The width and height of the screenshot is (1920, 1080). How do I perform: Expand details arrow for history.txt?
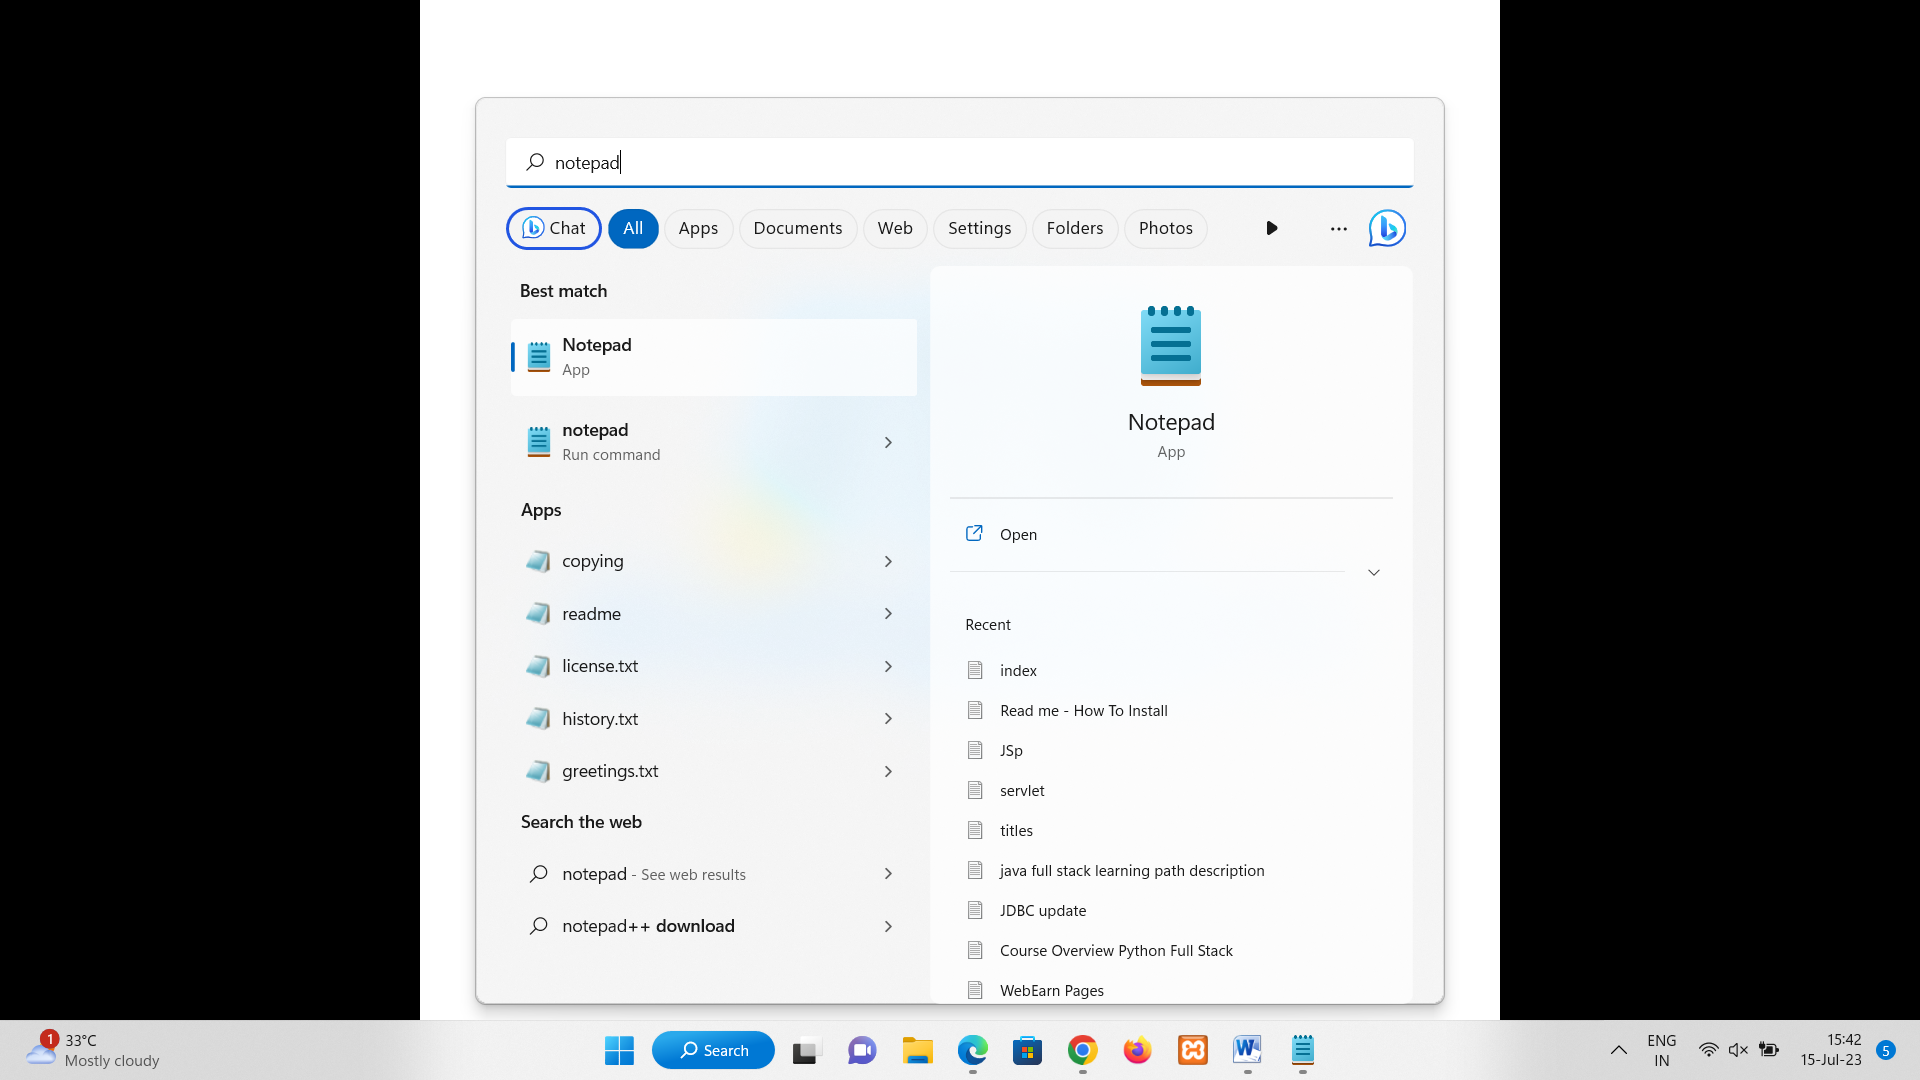pyautogui.click(x=888, y=718)
